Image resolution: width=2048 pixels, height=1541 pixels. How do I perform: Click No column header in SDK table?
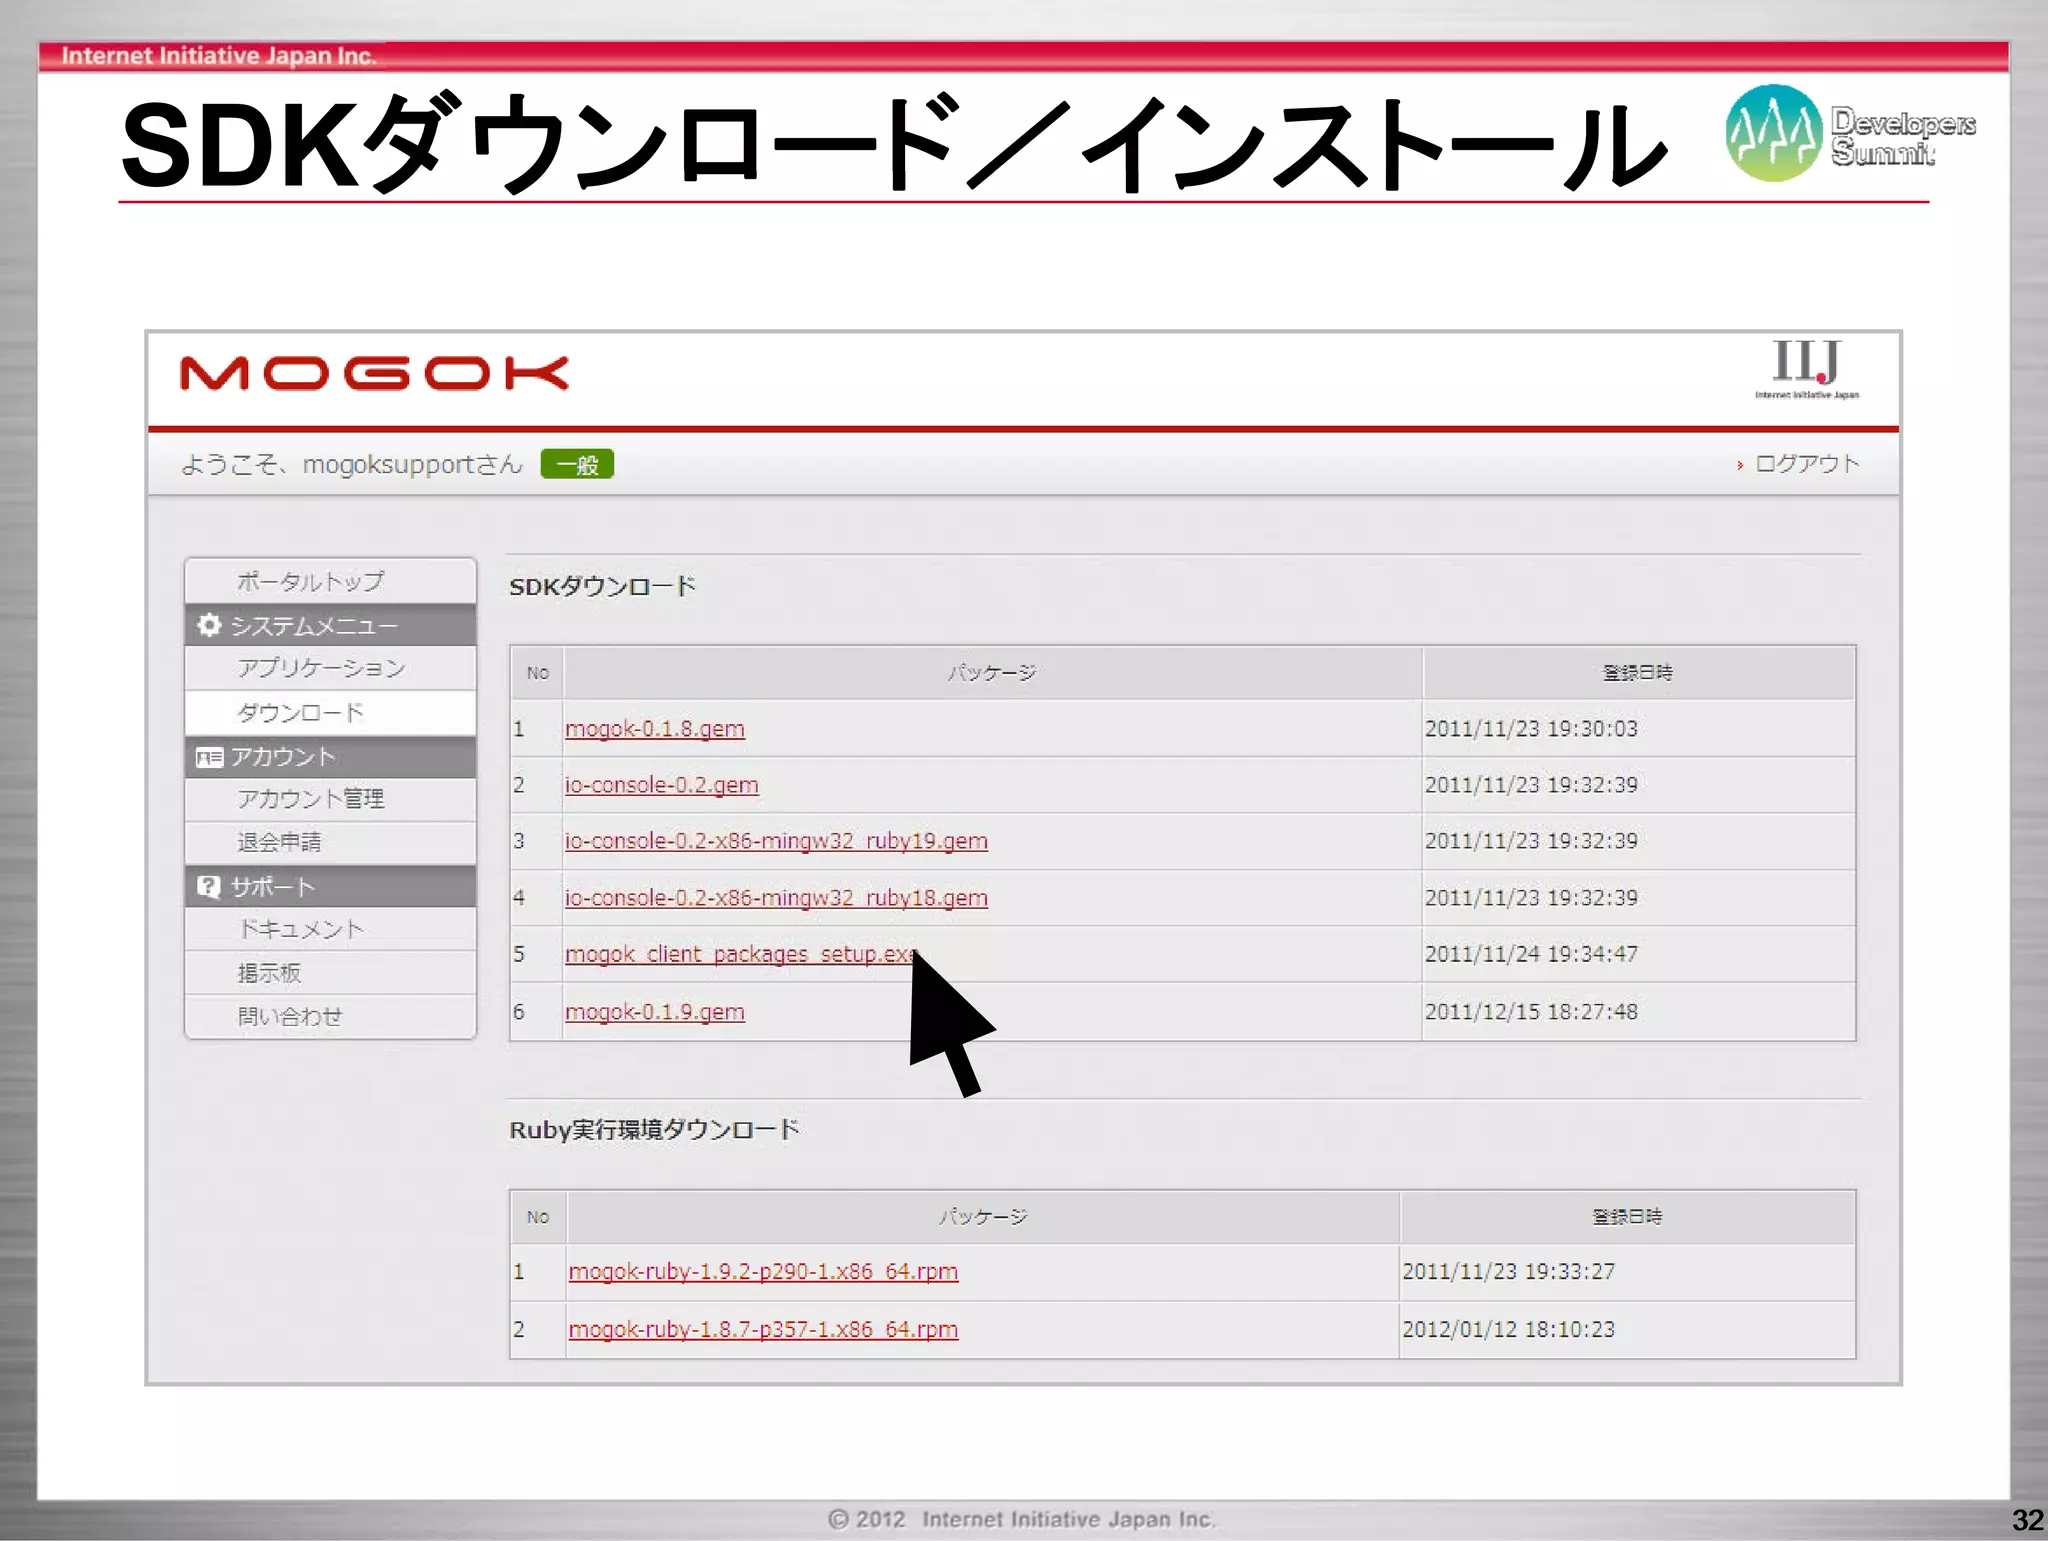coord(538,673)
